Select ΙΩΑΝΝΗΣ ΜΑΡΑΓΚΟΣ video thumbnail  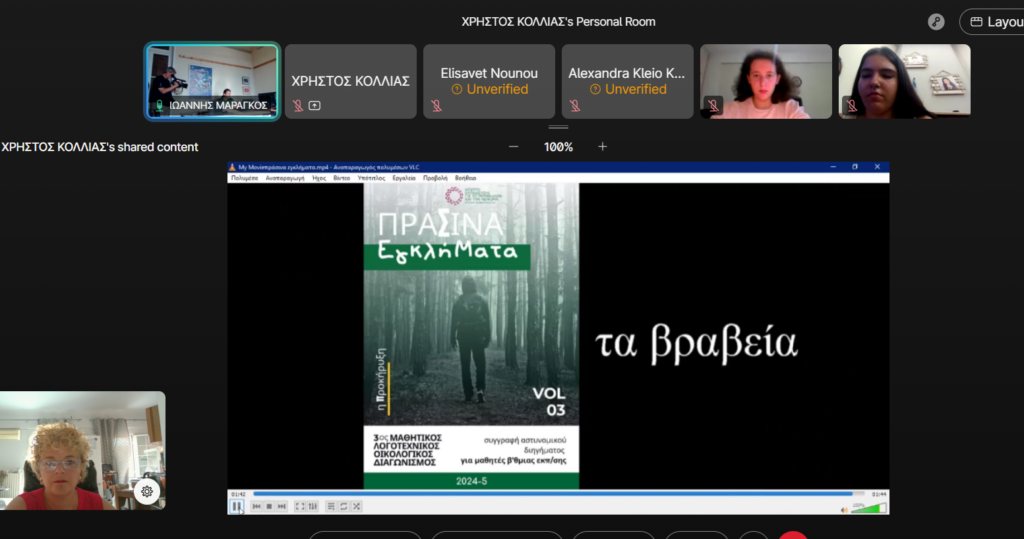coord(212,81)
